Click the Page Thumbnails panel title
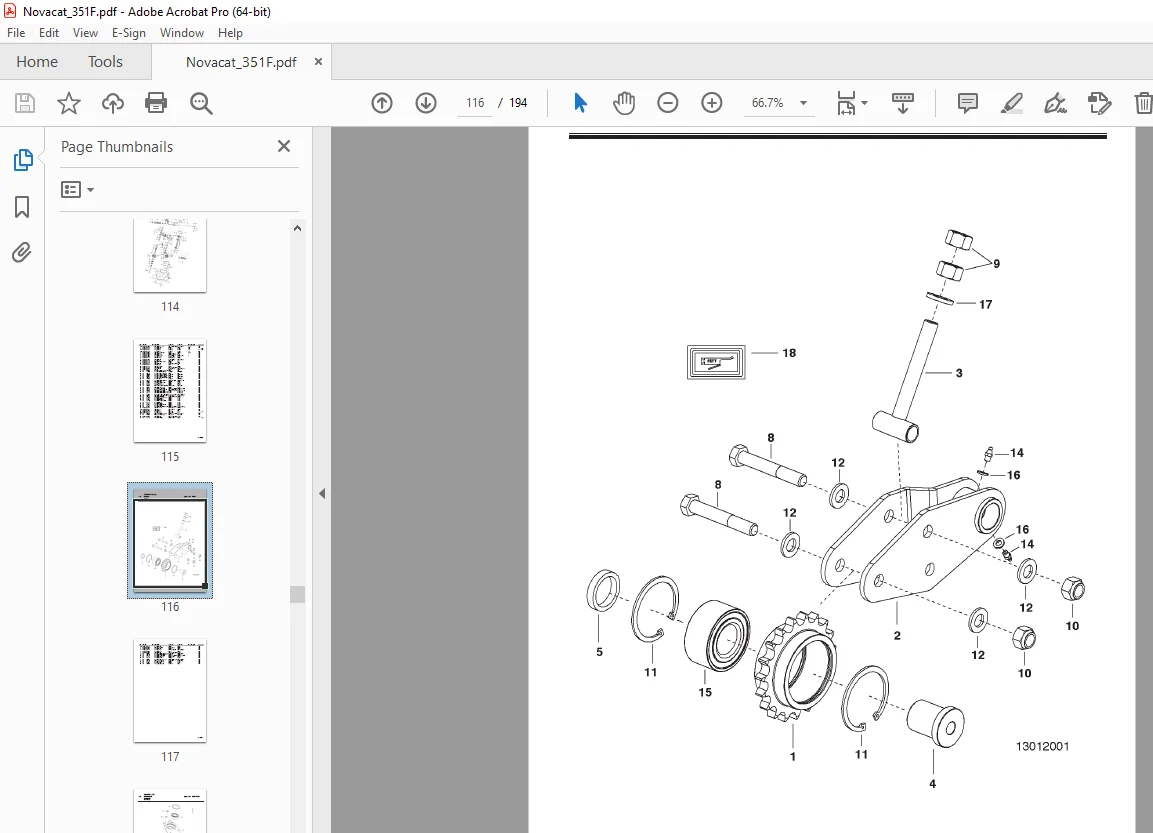Viewport: 1153px width, 833px height. pyautogui.click(x=117, y=146)
